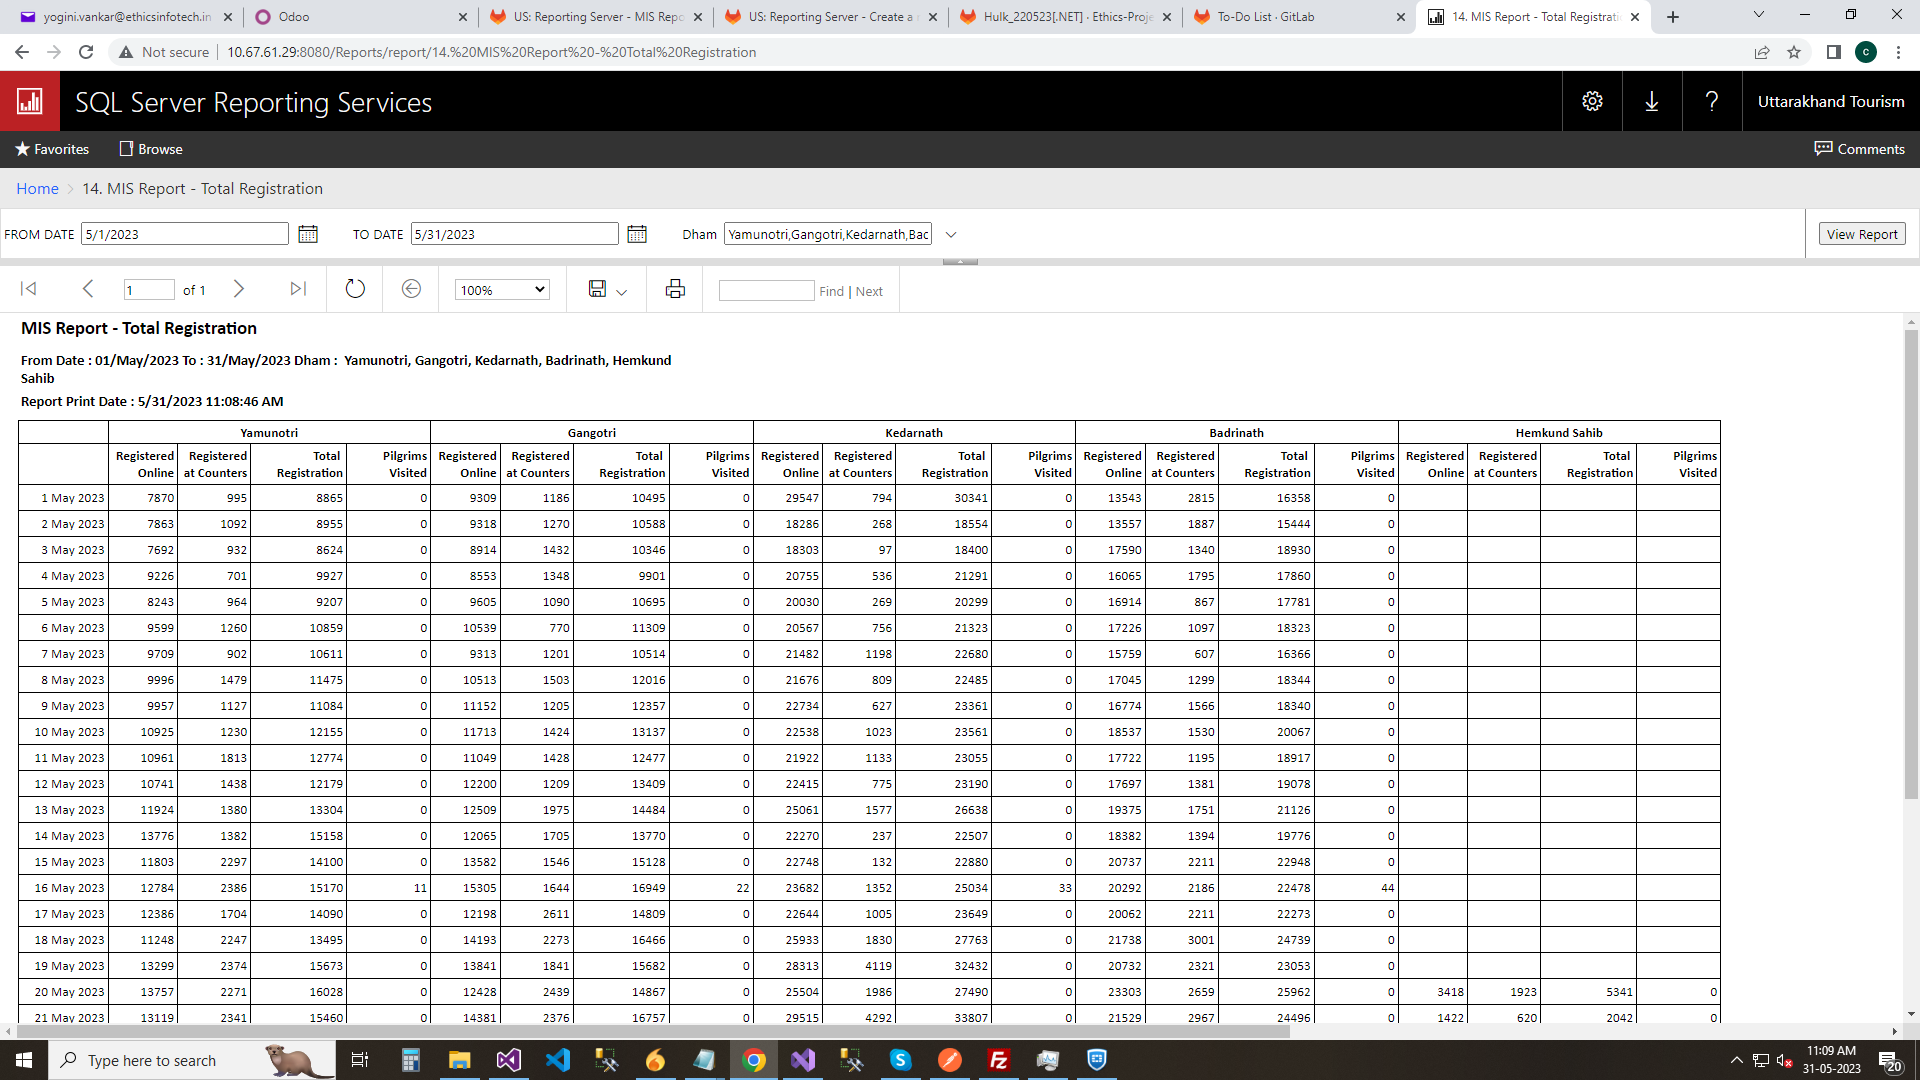Viewport: 1920px width, 1080px height.
Task: Open FROM DATE calendar picker icon
Action: point(308,234)
